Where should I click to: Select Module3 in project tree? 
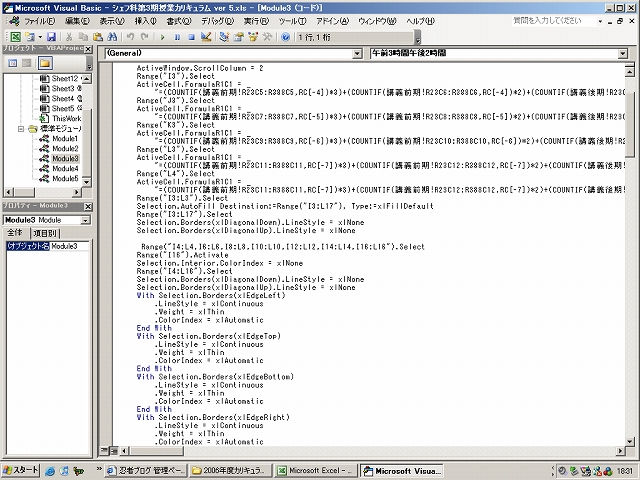pyautogui.click(x=65, y=158)
